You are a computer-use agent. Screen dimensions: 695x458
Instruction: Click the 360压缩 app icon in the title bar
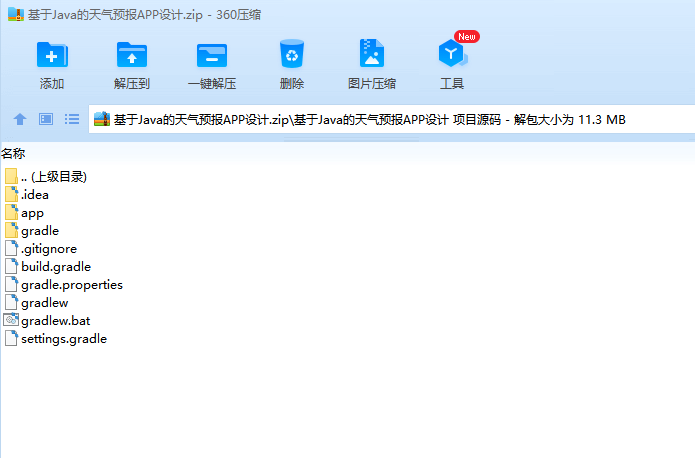pos(16,14)
